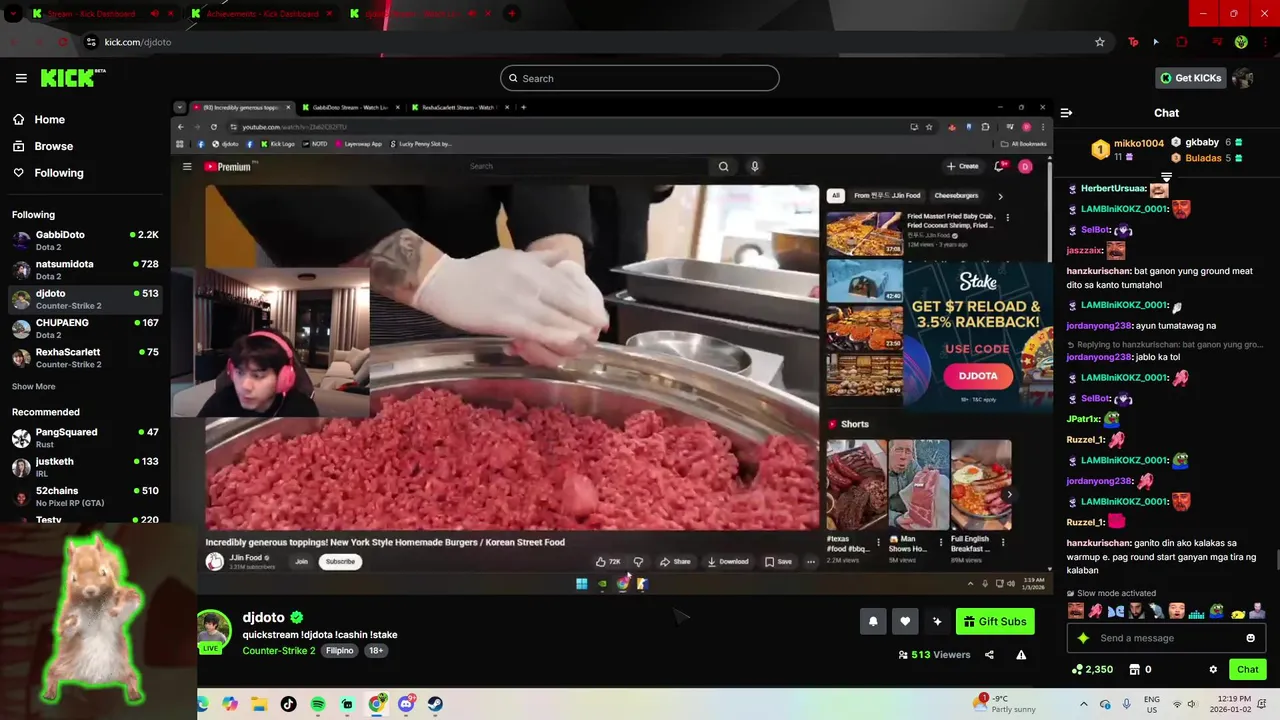This screenshot has height=720, width=1280.
Task: Open justketh recommended channel
Action: [84, 467]
